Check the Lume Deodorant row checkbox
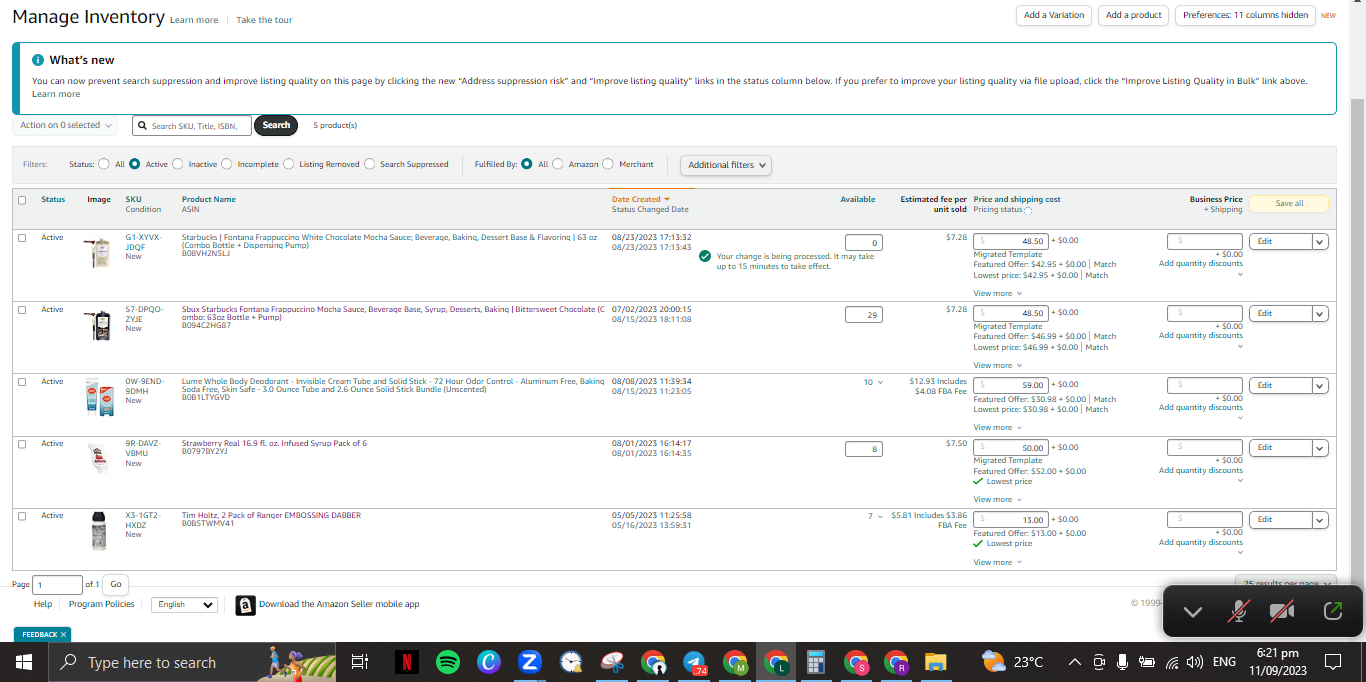The width and height of the screenshot is (1366, 682). pyautogui.click(x=22, y=382)
